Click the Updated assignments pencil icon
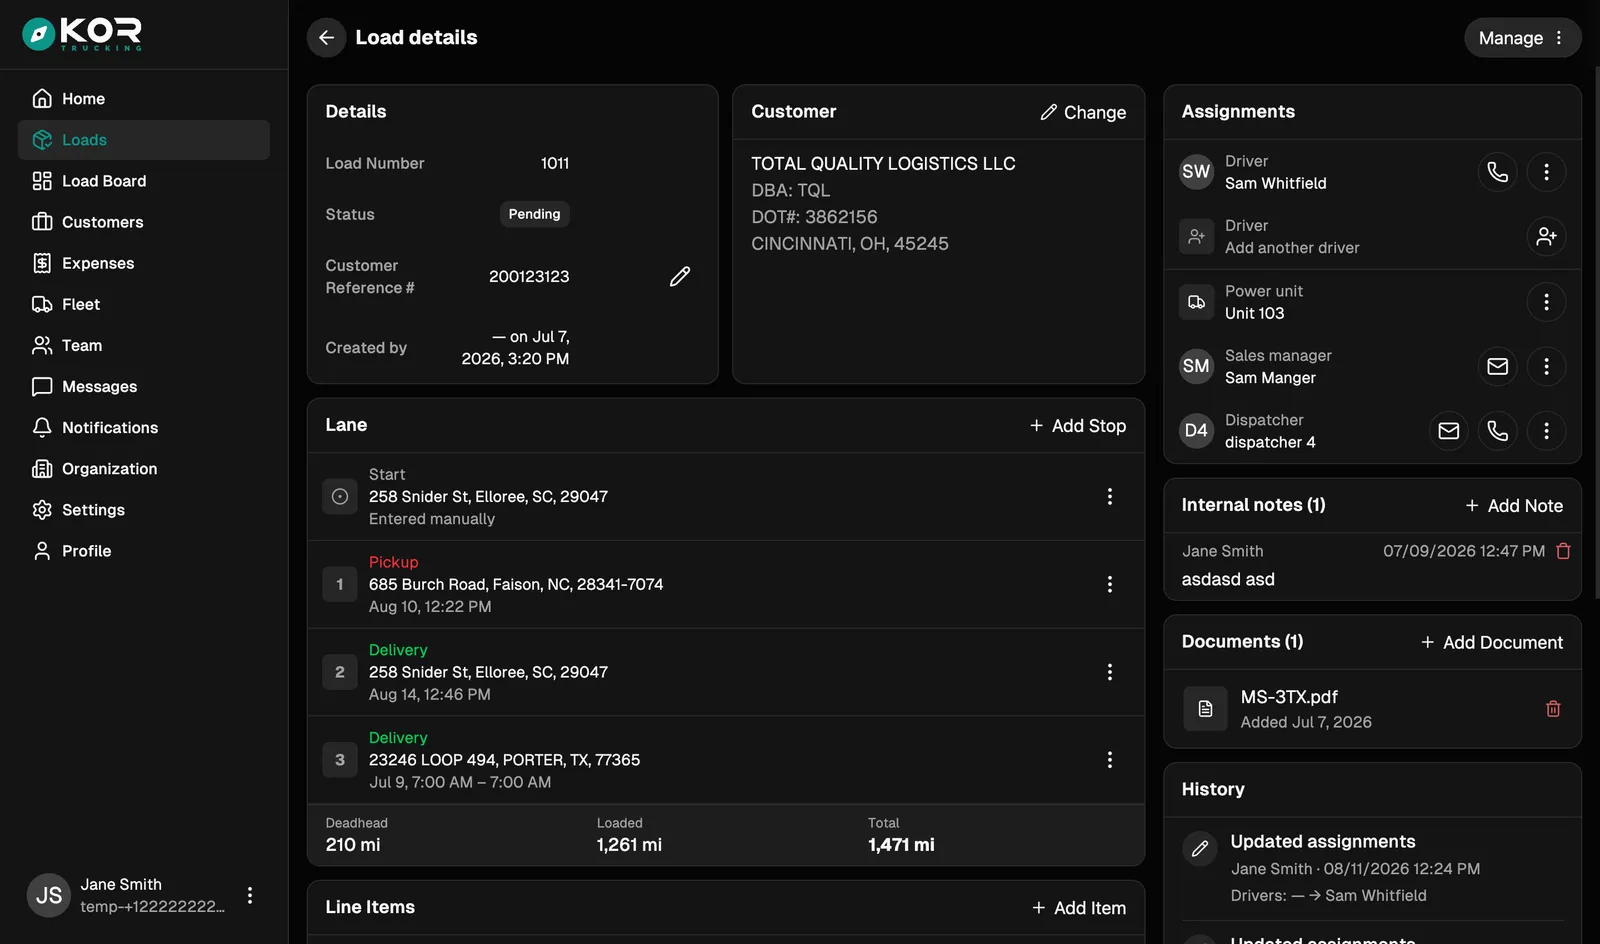1600x944 pixels. 1200,849
